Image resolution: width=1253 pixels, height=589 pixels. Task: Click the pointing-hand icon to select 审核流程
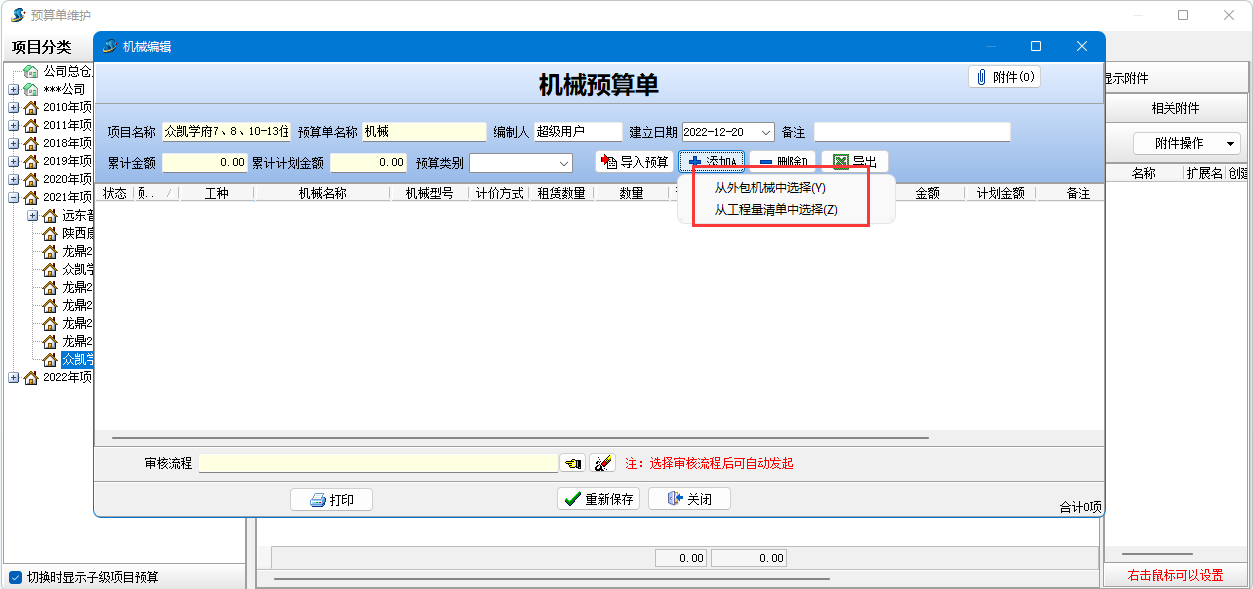[x=573, y=463]
